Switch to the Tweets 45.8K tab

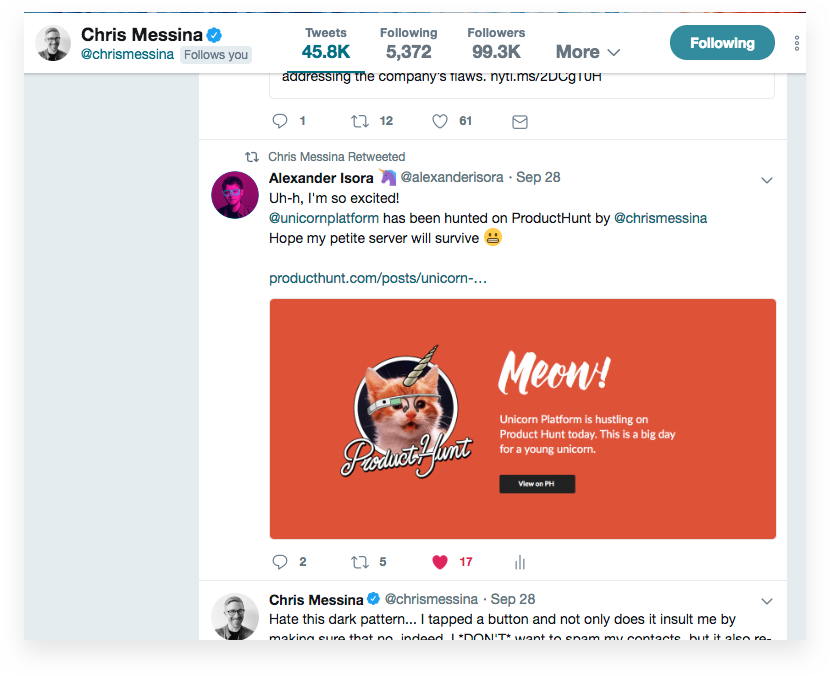(x=325, y=43)
